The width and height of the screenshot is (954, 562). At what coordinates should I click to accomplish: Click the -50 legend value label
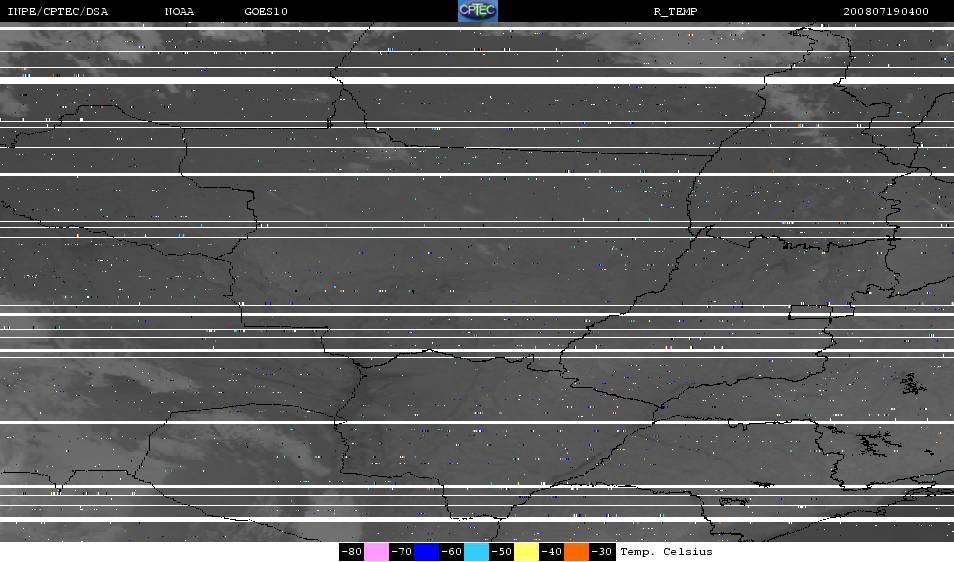pos(502,552)
